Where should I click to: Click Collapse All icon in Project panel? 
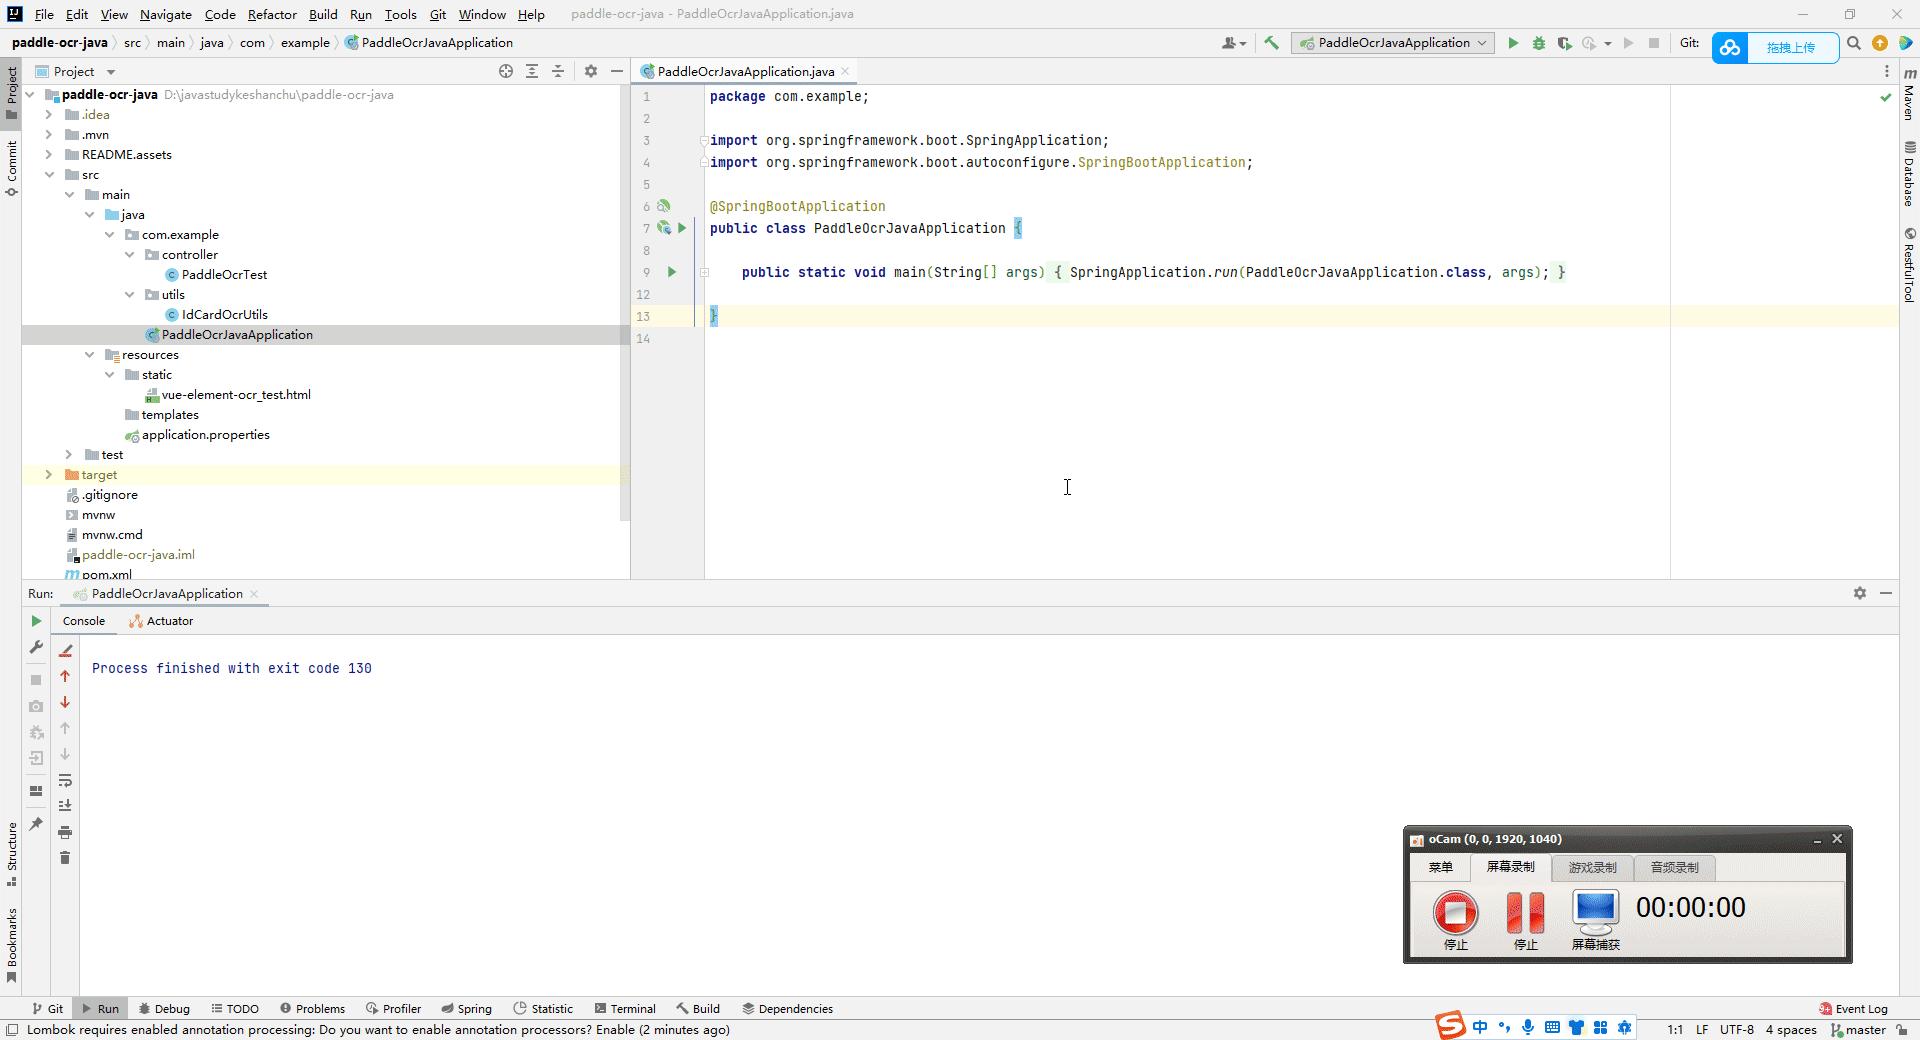click(558, 71)
